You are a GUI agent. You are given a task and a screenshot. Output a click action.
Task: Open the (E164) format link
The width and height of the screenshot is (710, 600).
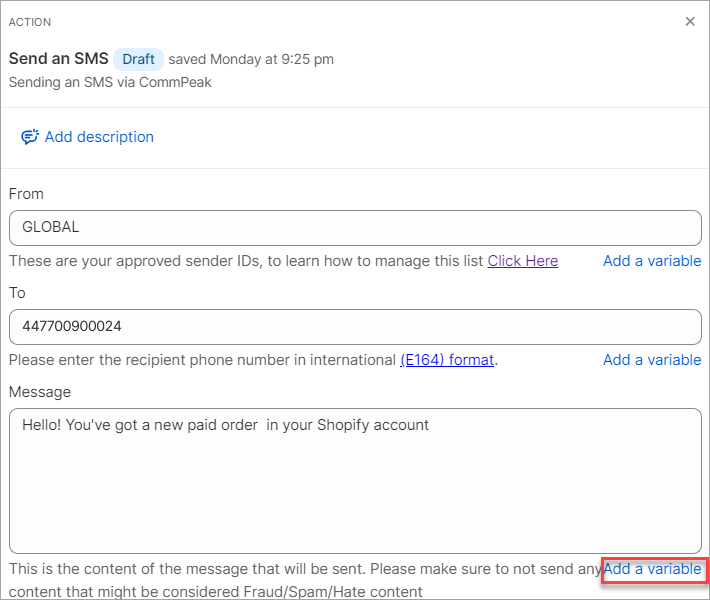point(447,360)
